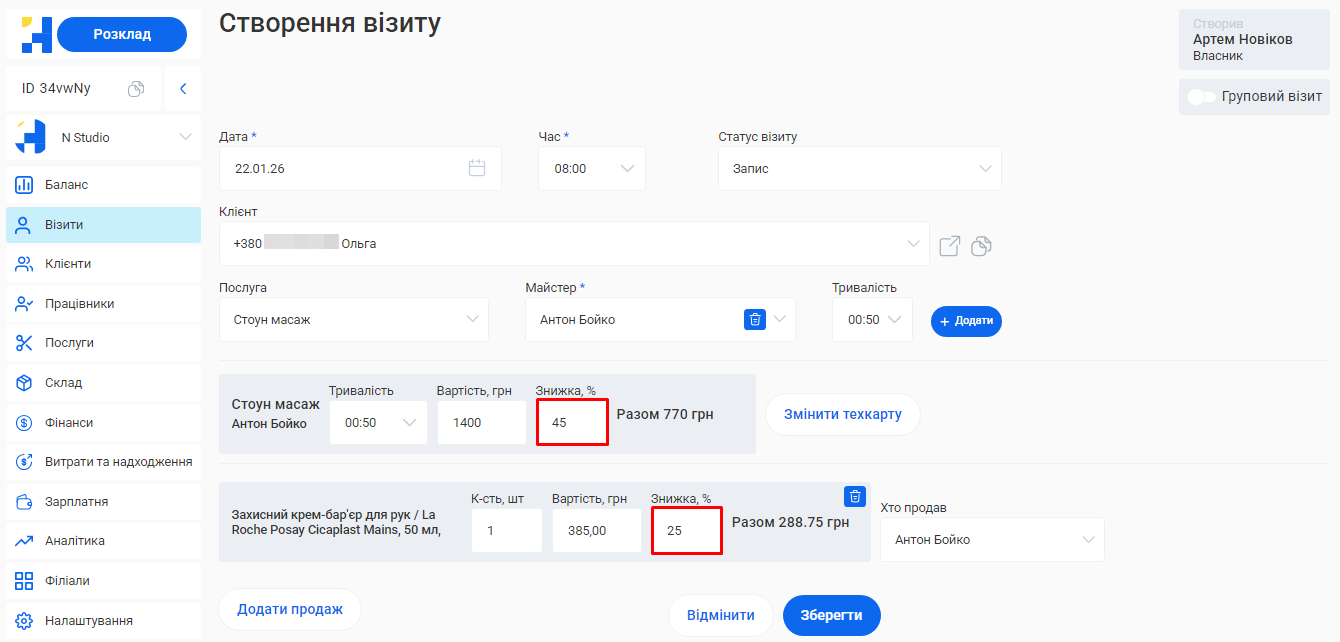1340x642 pixels.
Task: Remove master Антон Бойко with the trash icon
Action: [755, 319]
